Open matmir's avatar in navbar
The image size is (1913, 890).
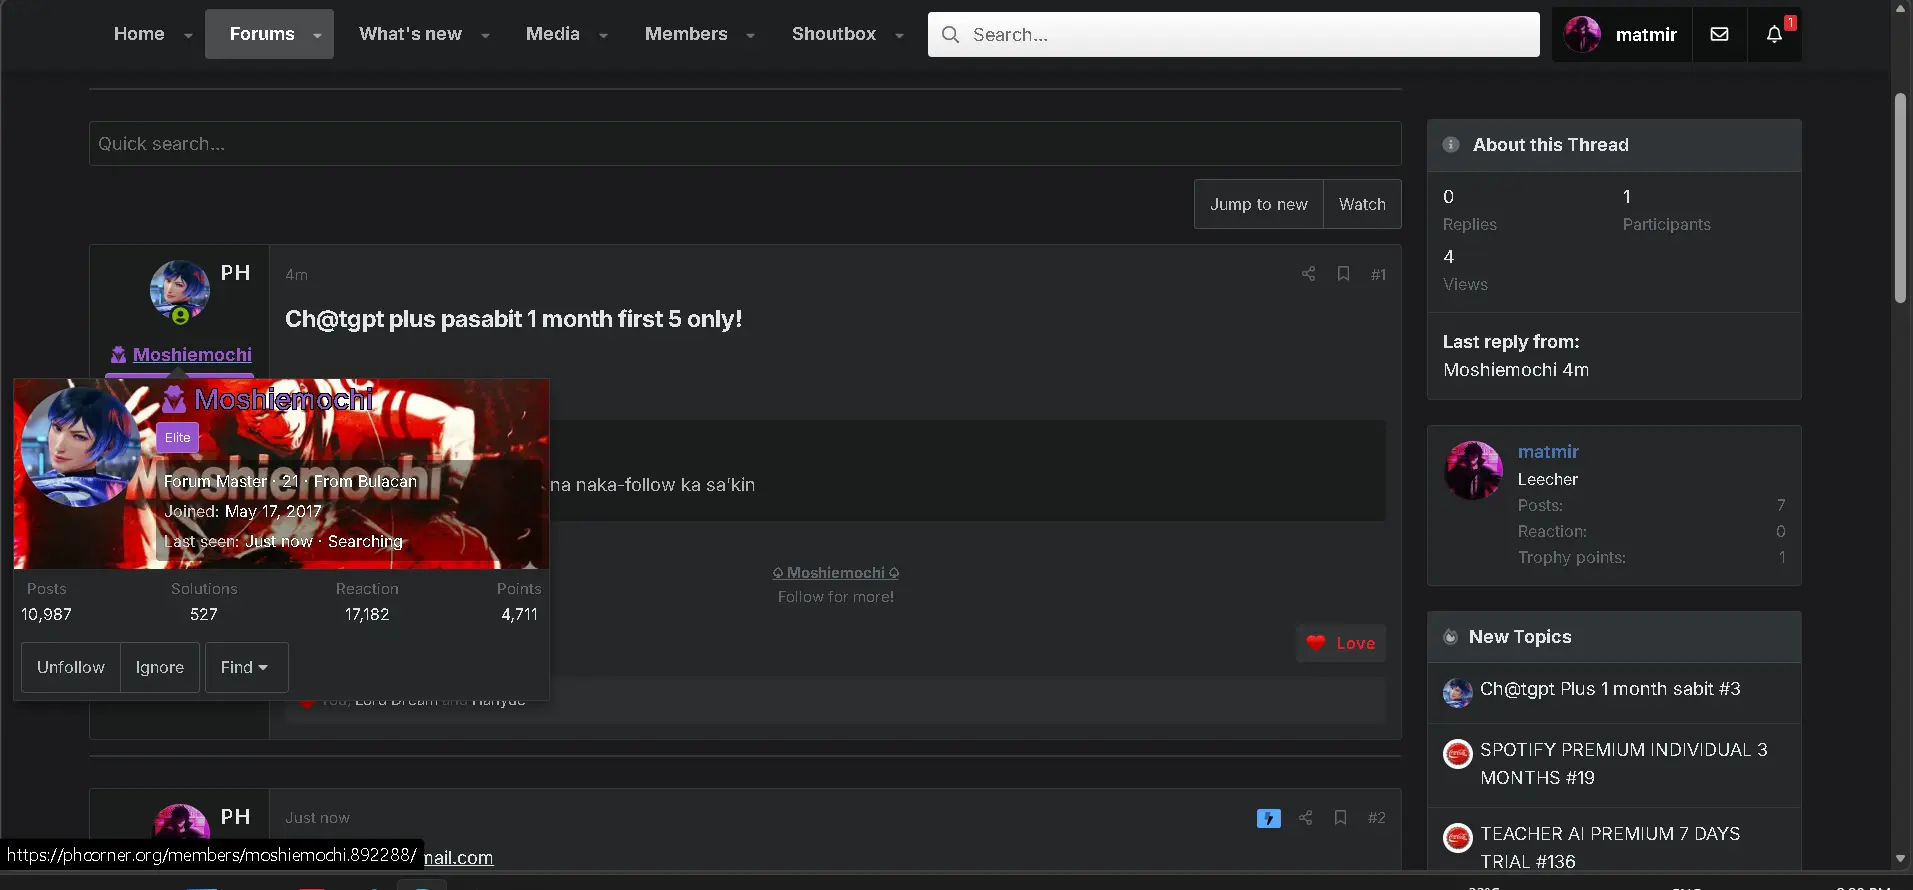click(x=1582, y=34)
